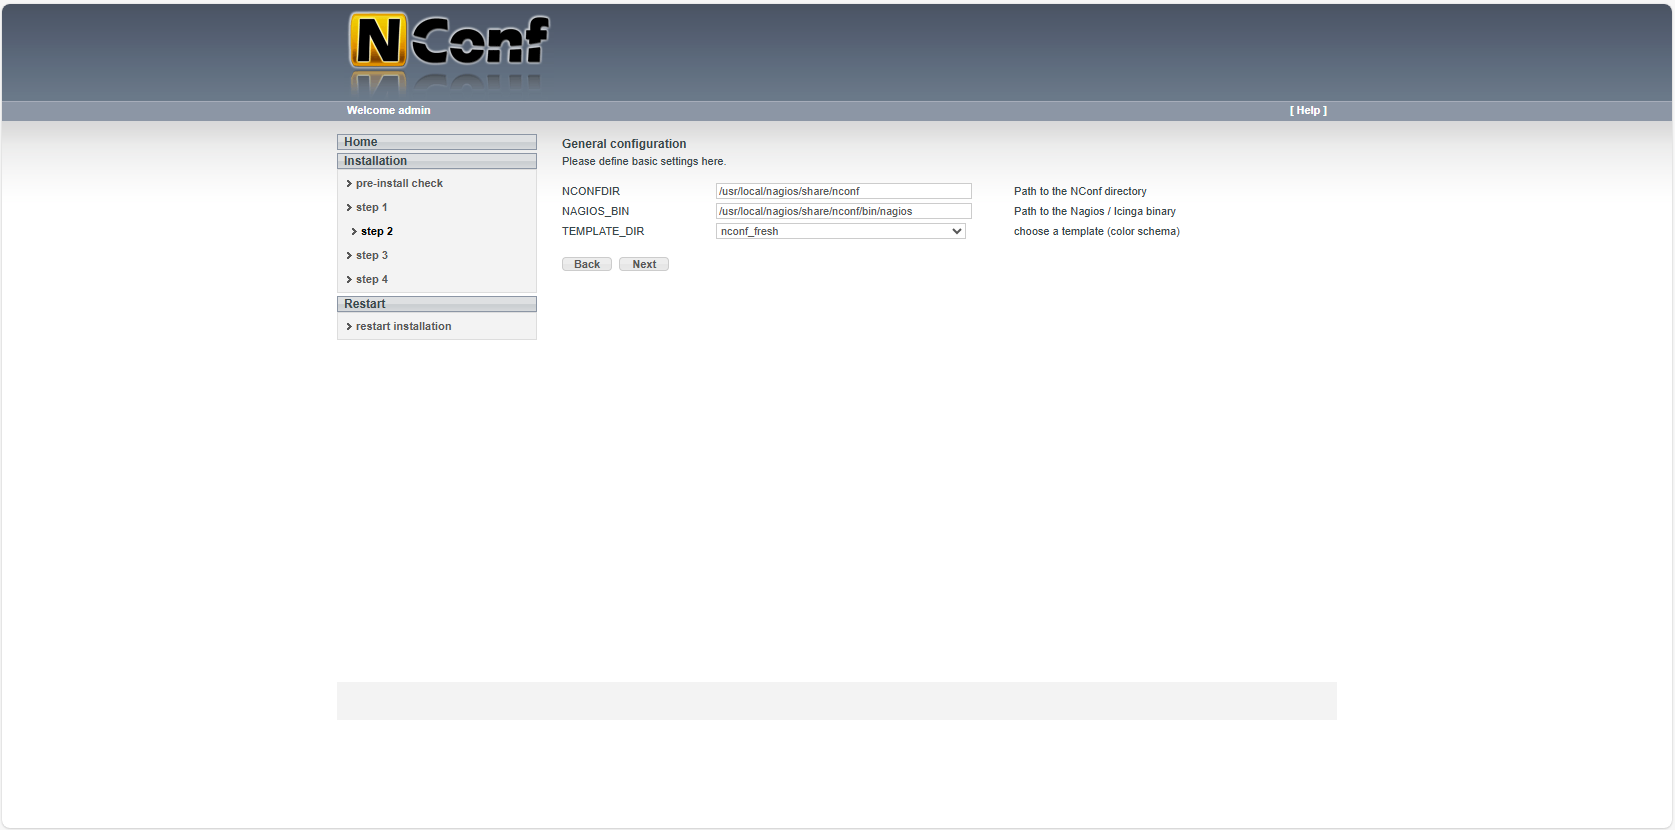Open step 2 in the installation sidebar
The height and width of the screenshot is (830, 1675).
[376, 232]
